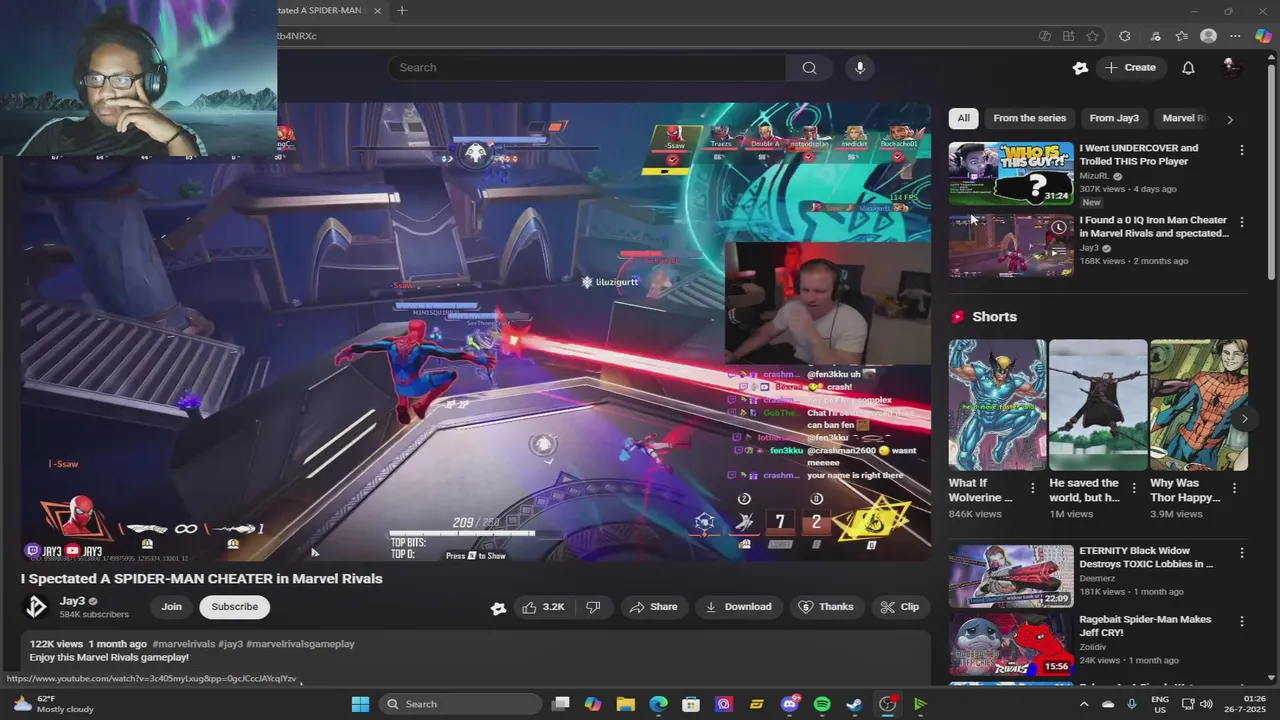This screenshot has height=720, width=1280.
Task: Open Microsoft Store from the taskbar
Action: click(691, 704)
